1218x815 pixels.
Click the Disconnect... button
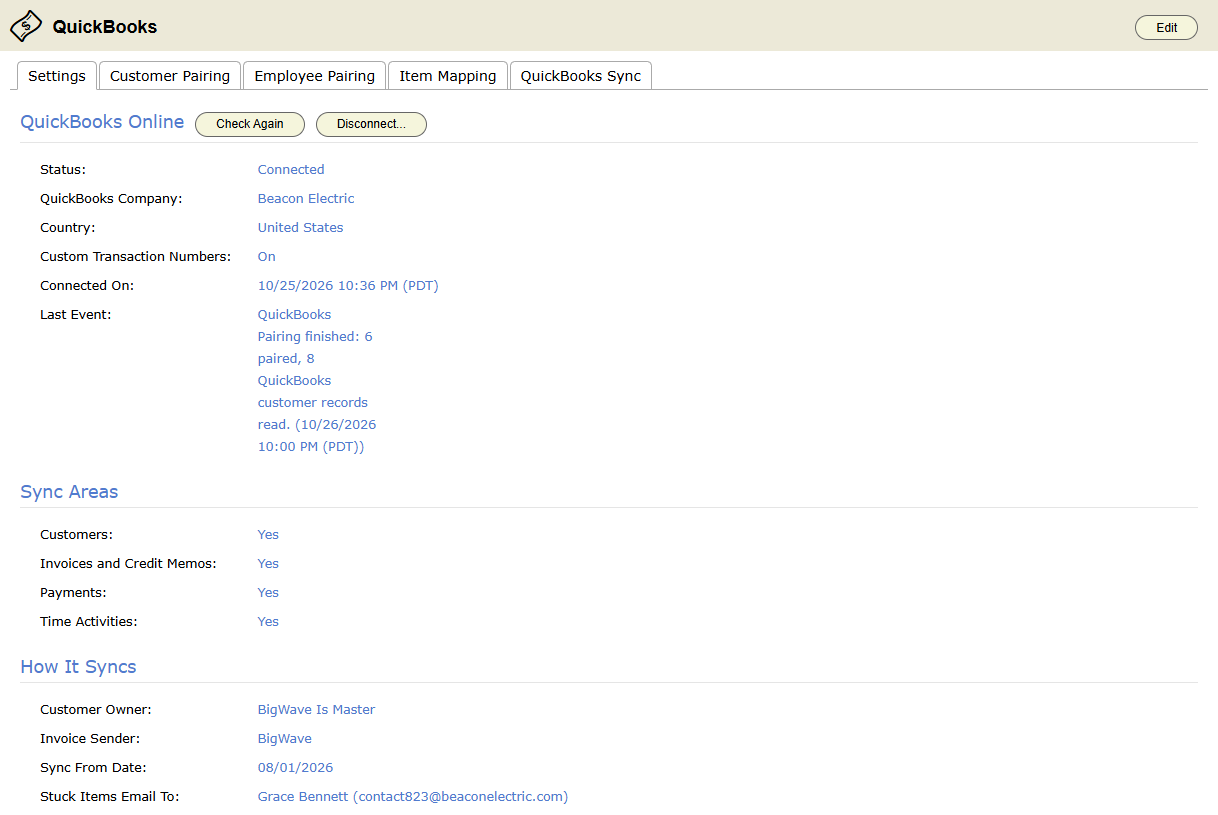(x=371, y=124)
